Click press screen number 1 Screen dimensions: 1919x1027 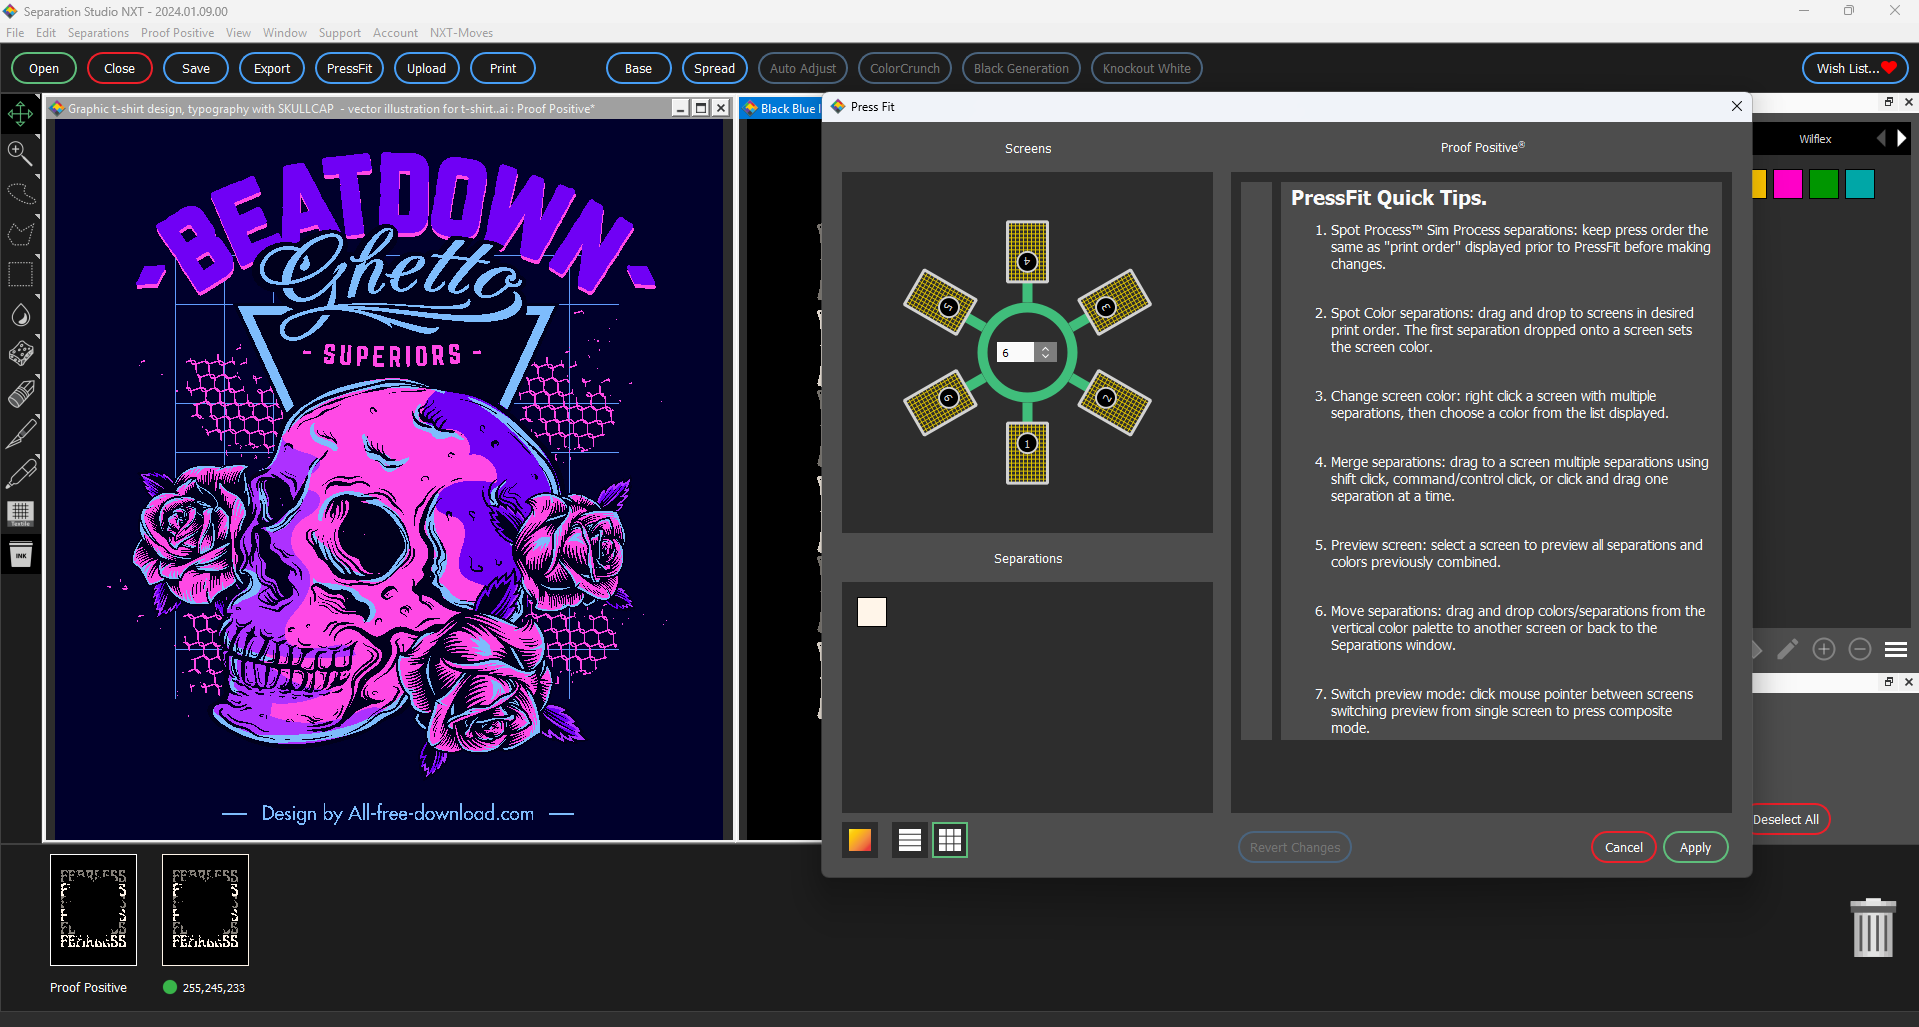click(1027, 453)
